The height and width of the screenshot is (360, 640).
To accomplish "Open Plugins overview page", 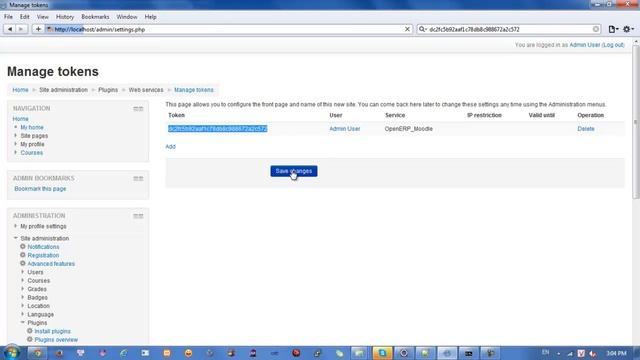I will (x=56, y=340).
